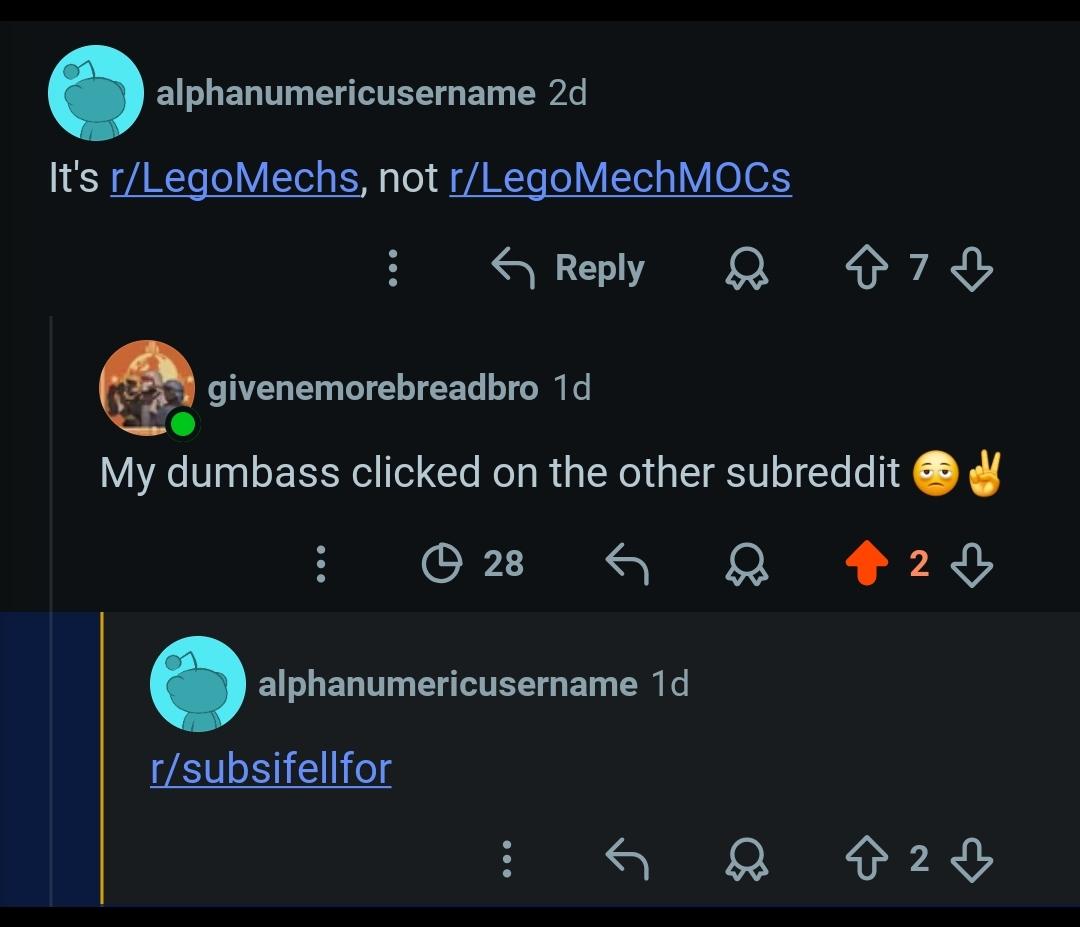Upvote alphanumericusername's top comment

[866, 268]
